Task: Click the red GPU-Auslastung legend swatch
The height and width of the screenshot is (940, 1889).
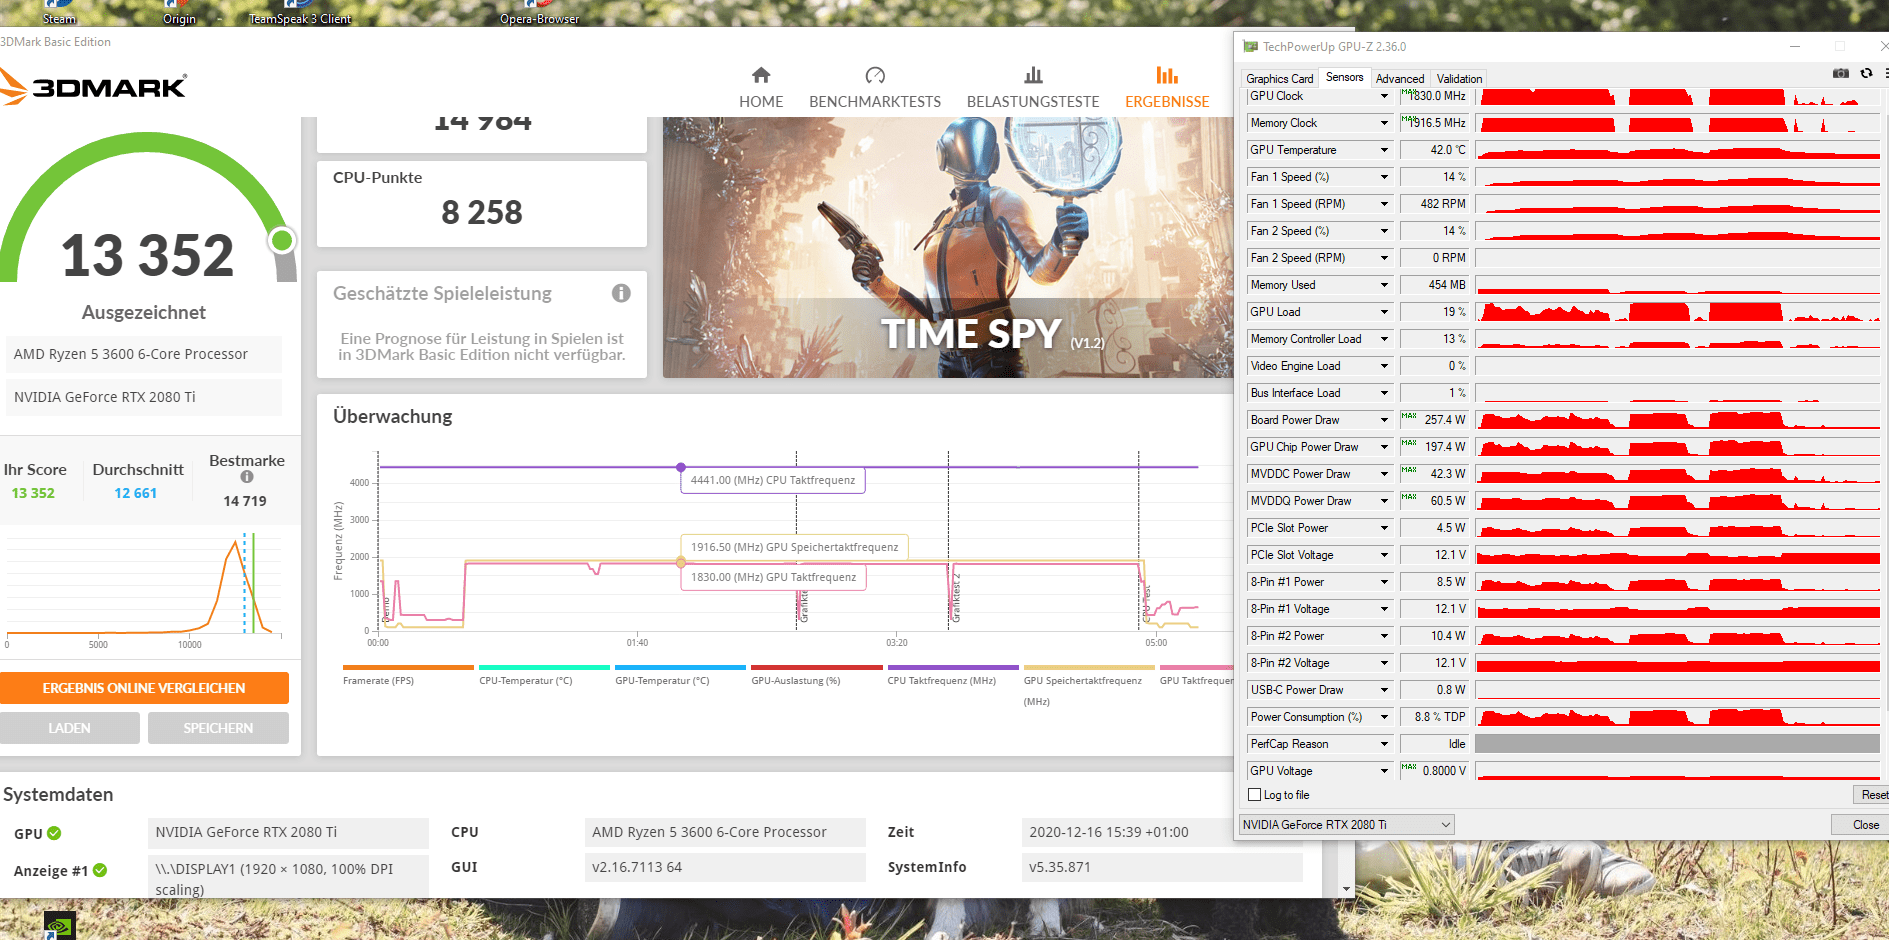Action: point(817,667)
